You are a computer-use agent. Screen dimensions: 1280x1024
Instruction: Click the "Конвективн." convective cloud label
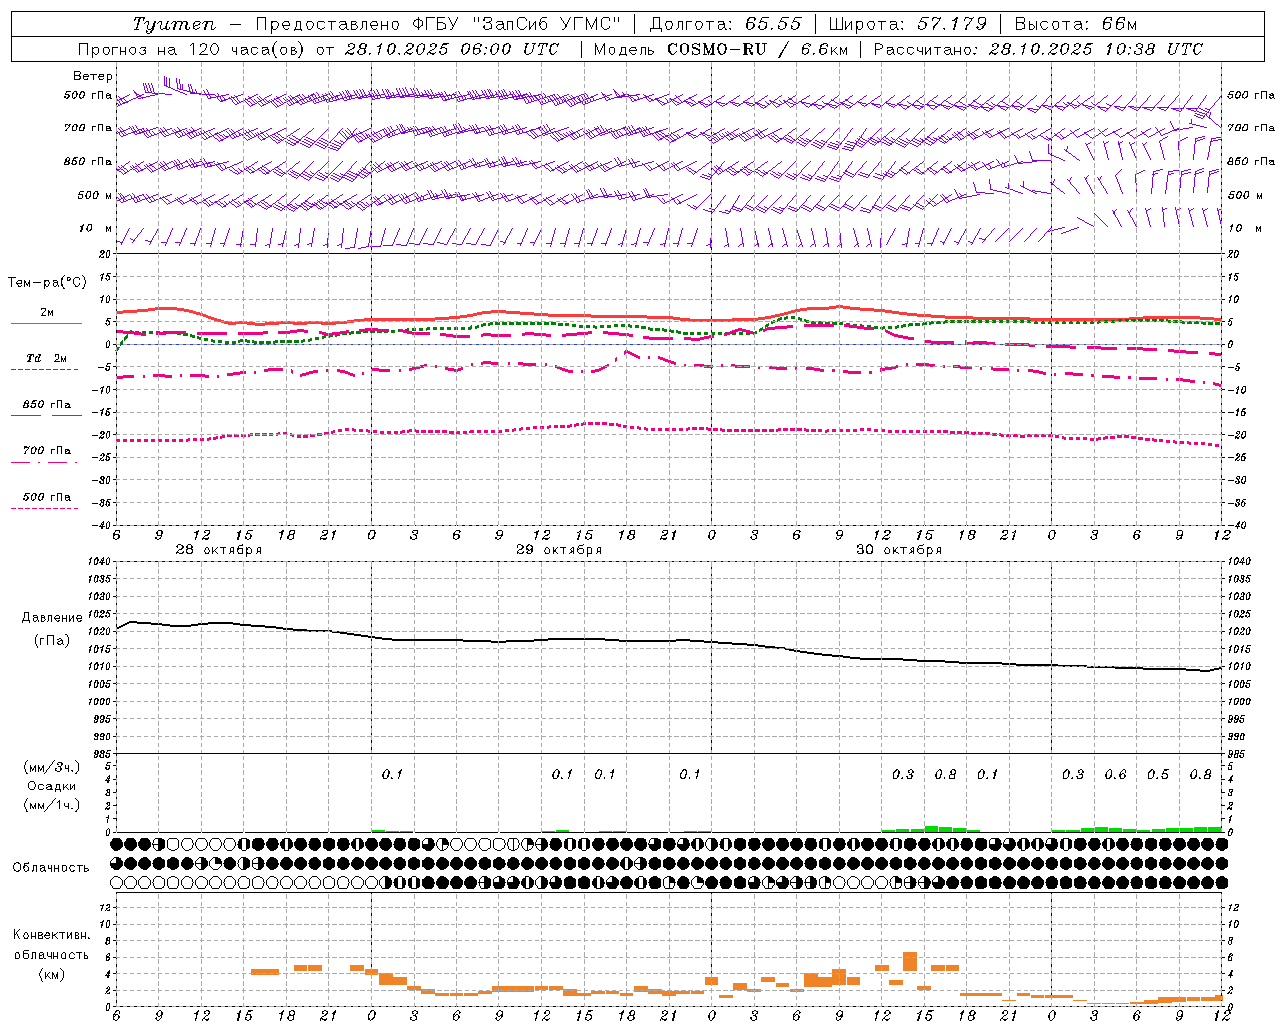(52, 934)
